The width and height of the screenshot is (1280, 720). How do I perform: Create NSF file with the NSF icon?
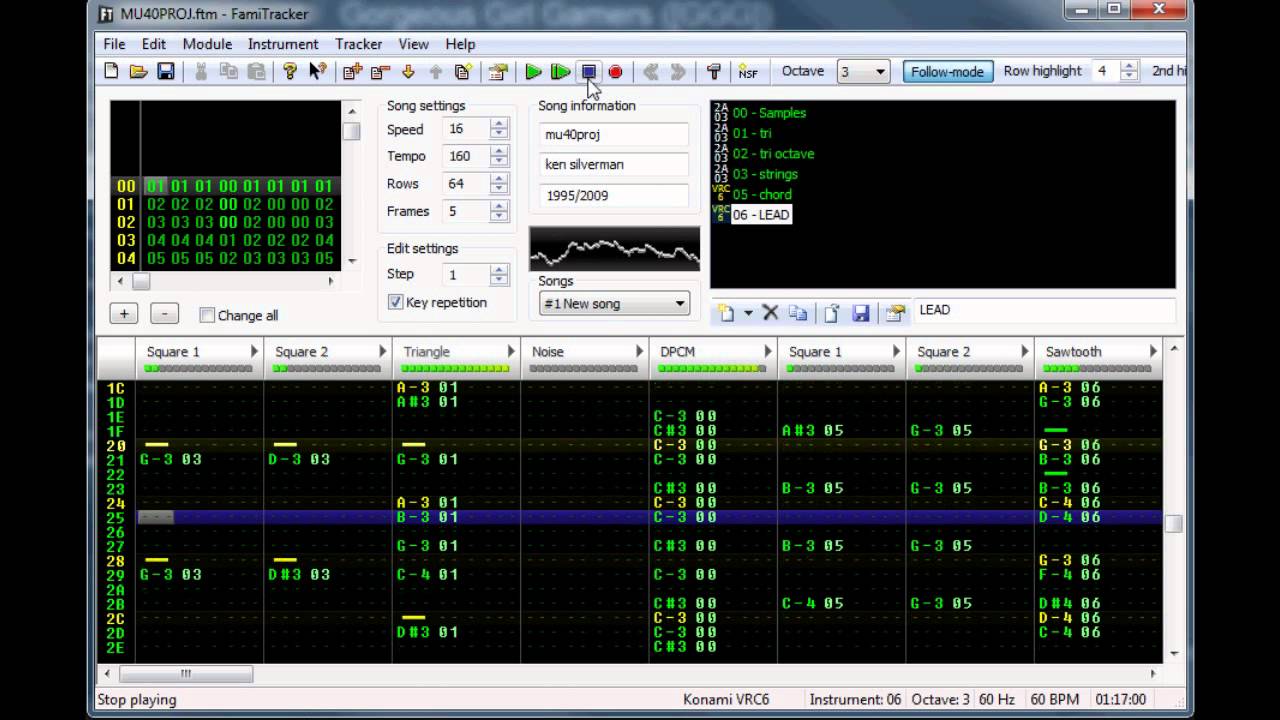pyautogui.click(x=748, y=71)
